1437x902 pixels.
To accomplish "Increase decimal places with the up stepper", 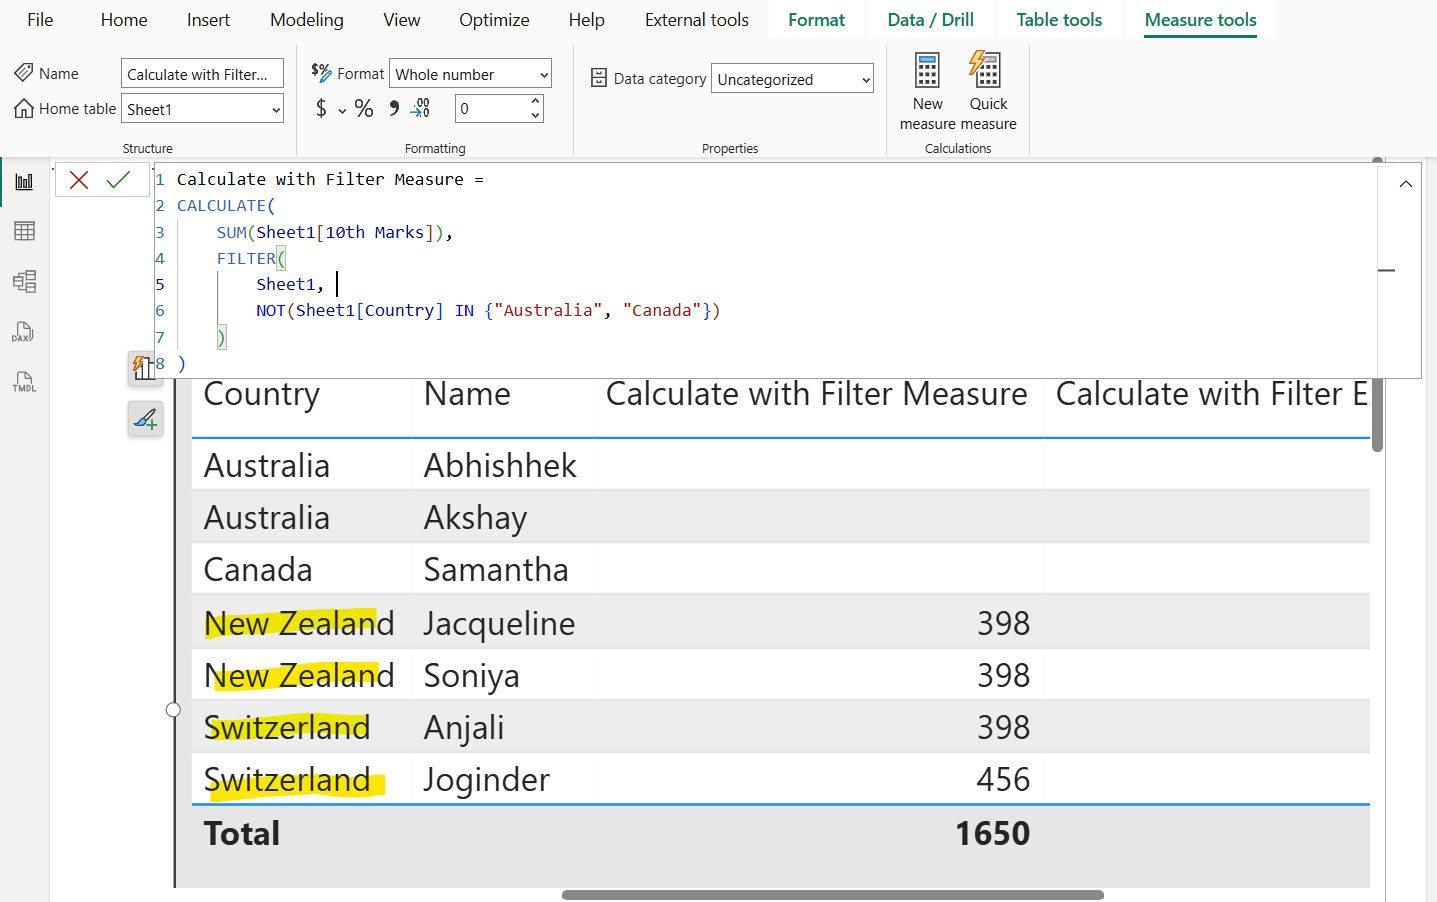I will point(534,102).
